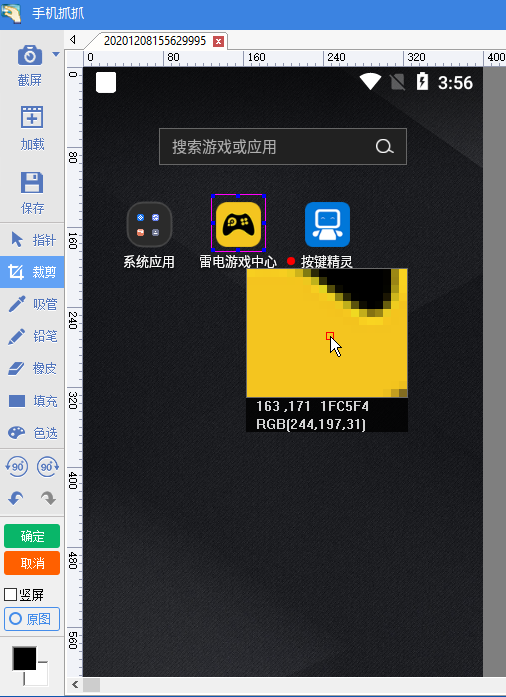Select the 铅笔 pencil tool

click(x=32, y=336)
